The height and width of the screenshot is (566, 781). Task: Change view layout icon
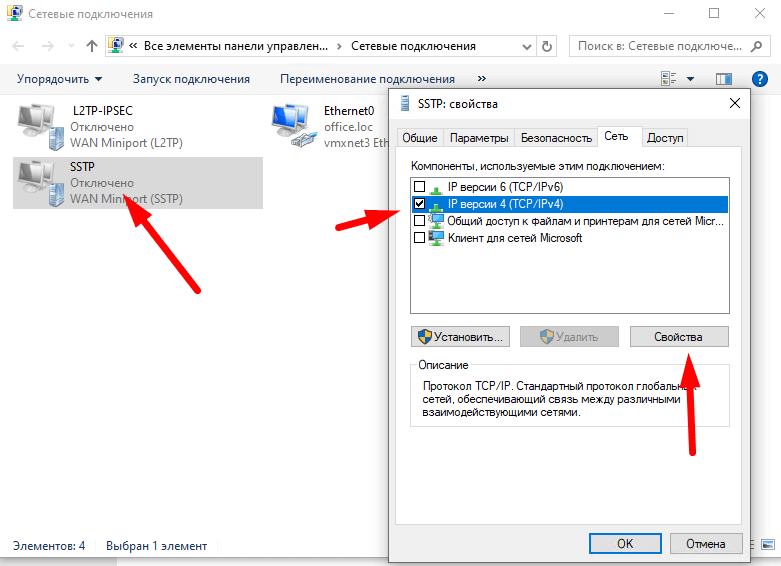pyautogui.click(x=668, y=79)
